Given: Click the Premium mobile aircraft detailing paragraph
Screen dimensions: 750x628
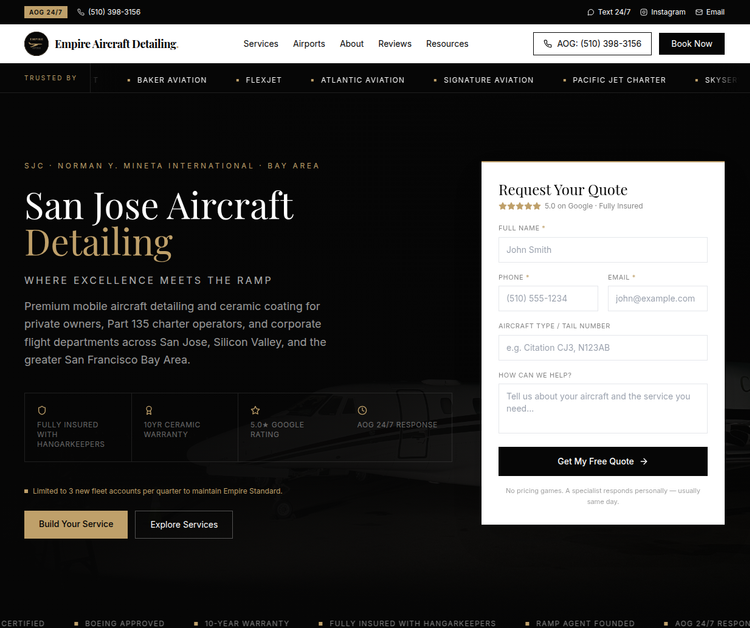Looking at the screenshot, I should click(x=175, y=333).
